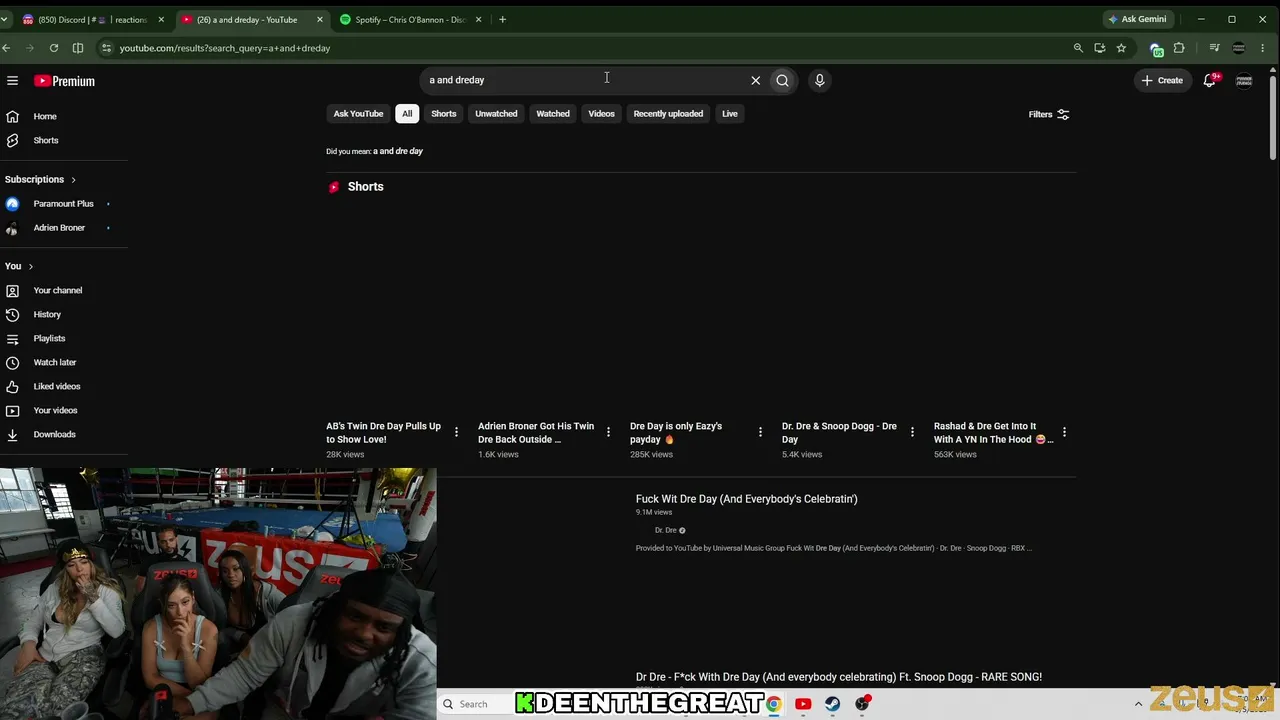This screenshot has height=720, width=1280.
Task: Open a new browser tab
Action: [502, 20]
